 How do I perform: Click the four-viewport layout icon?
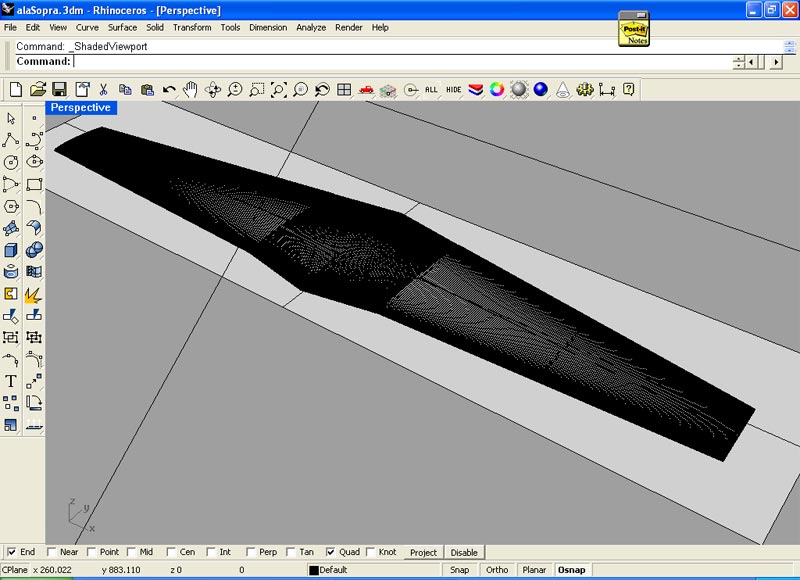point(344,89)
